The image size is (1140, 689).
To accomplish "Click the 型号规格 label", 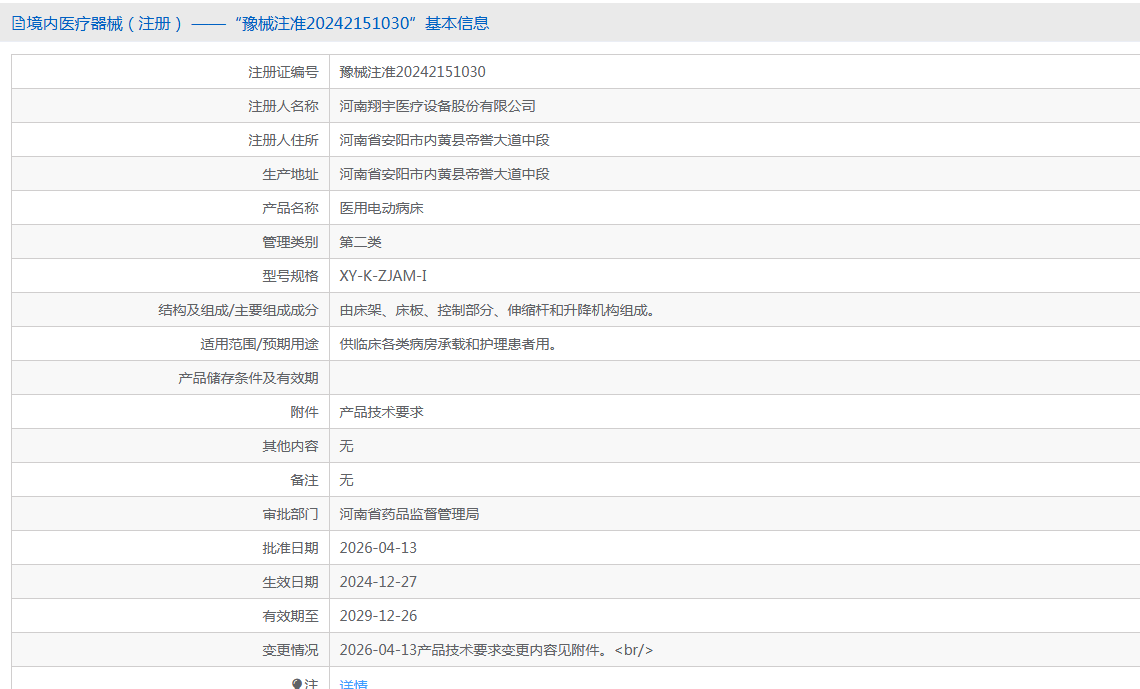I will pyautogui.click(x=290, y=276).
